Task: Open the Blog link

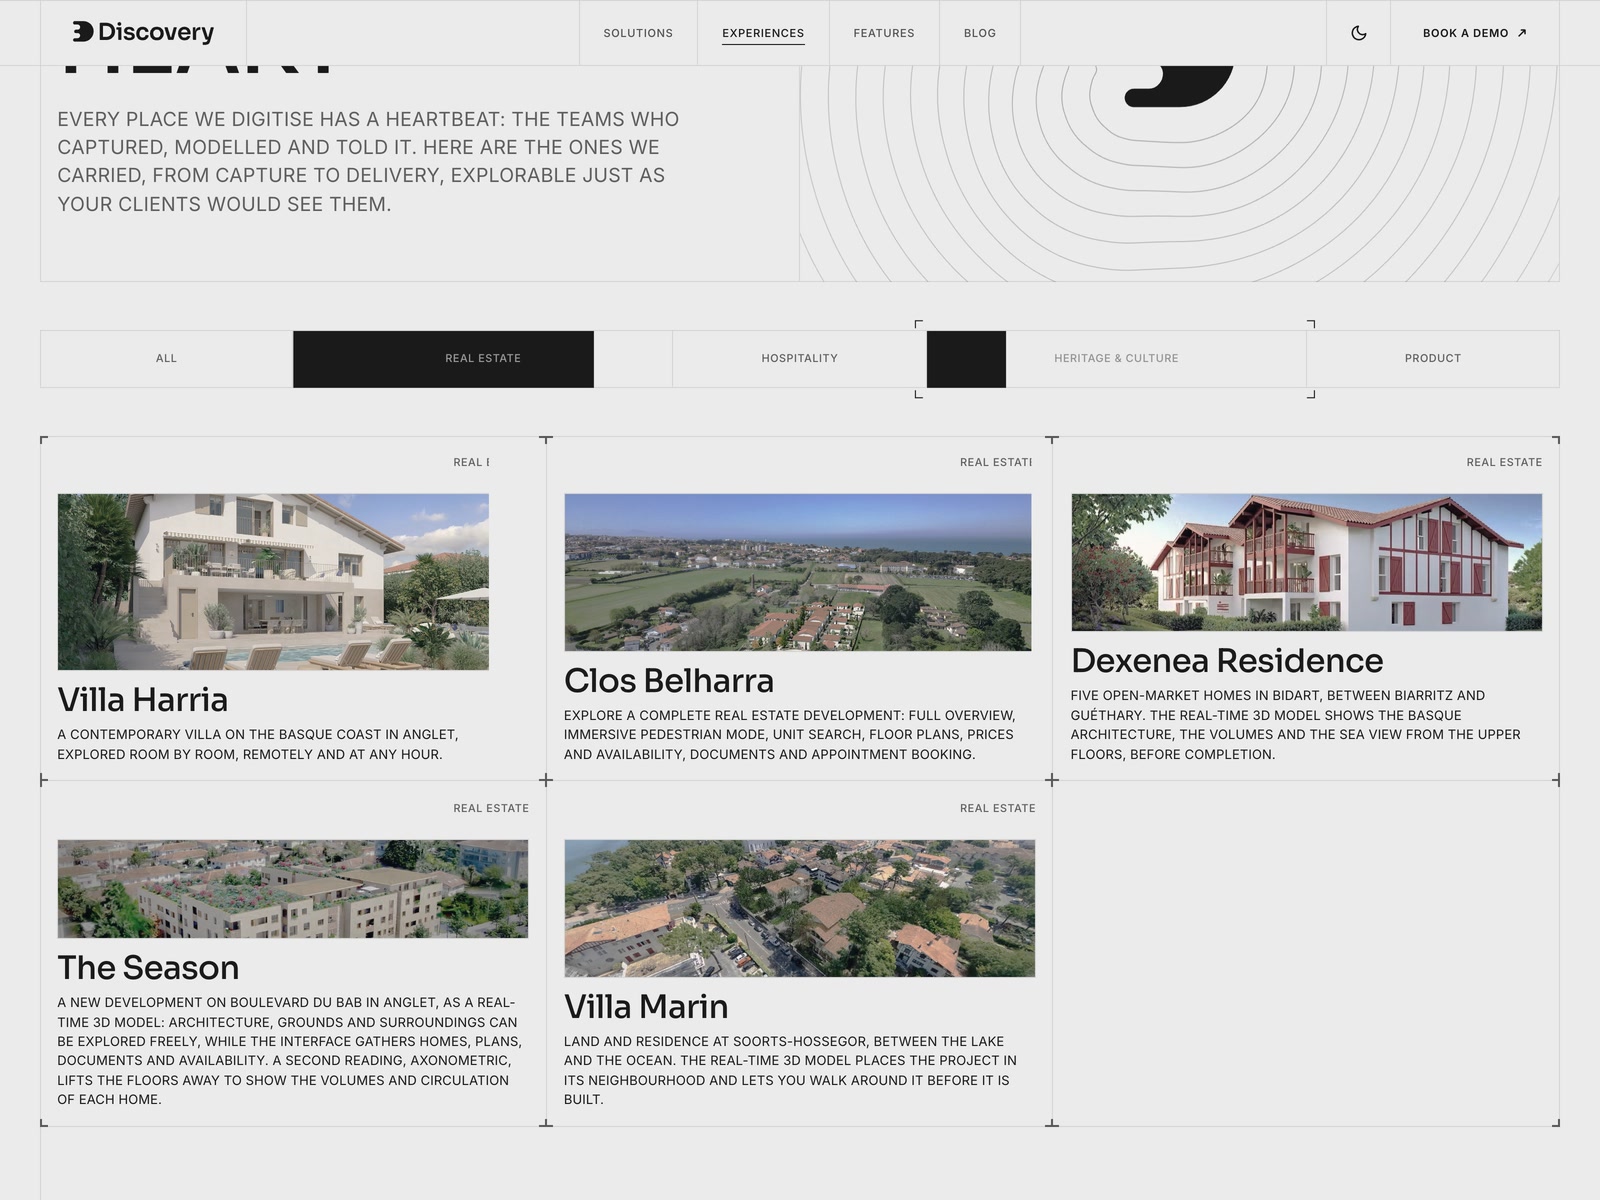Action: (980, 33)
